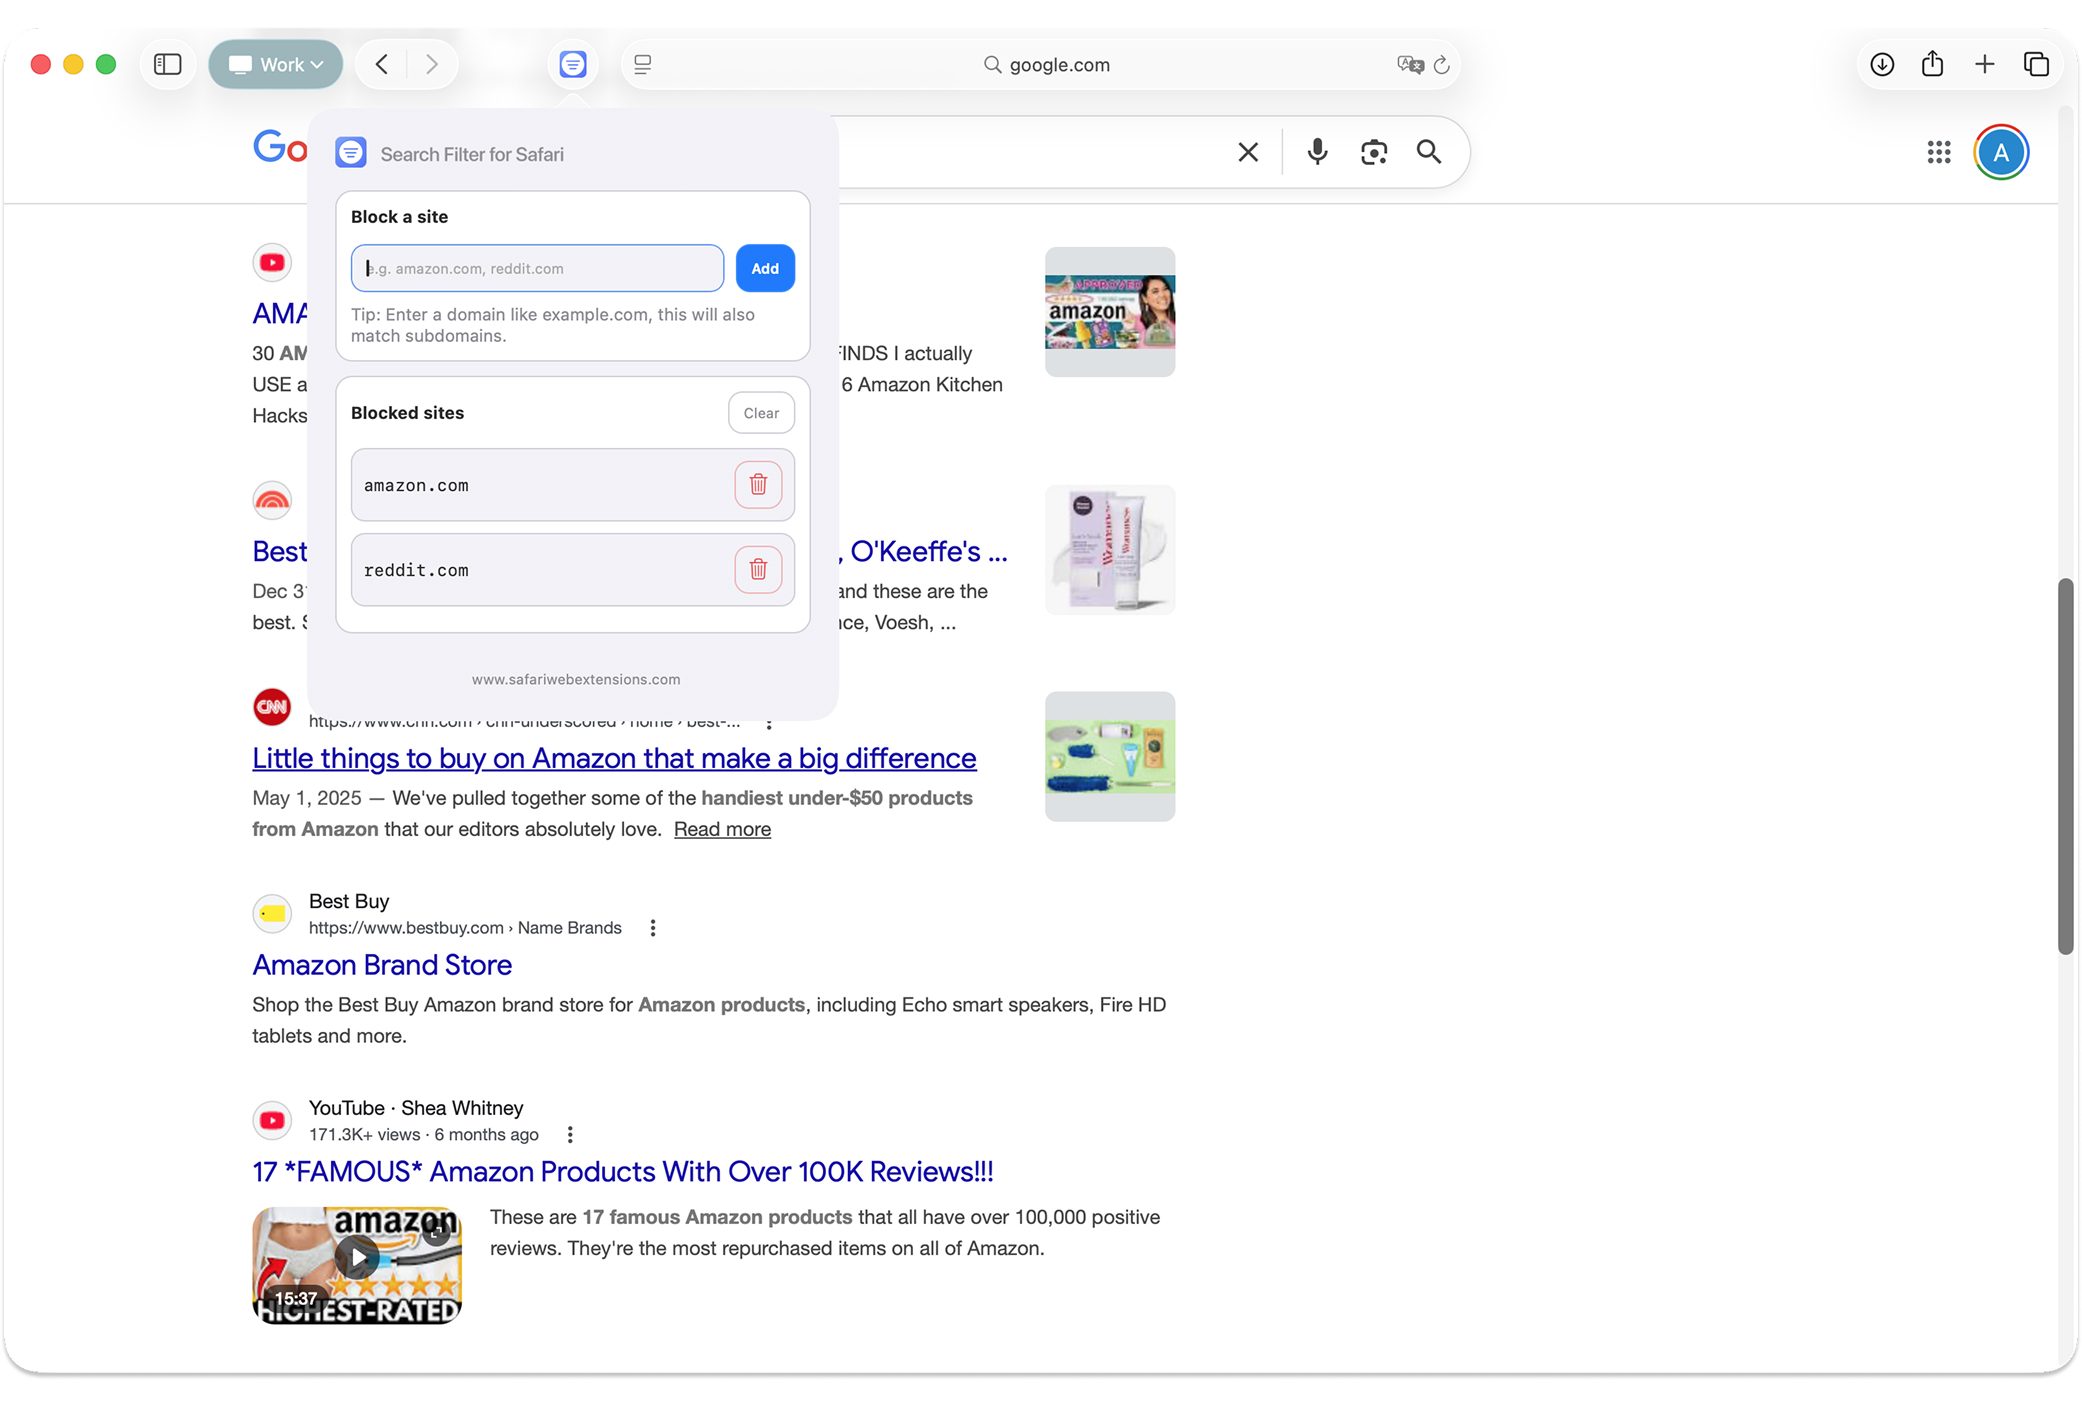Click the page vertical scrollbar

(2065, 766)
